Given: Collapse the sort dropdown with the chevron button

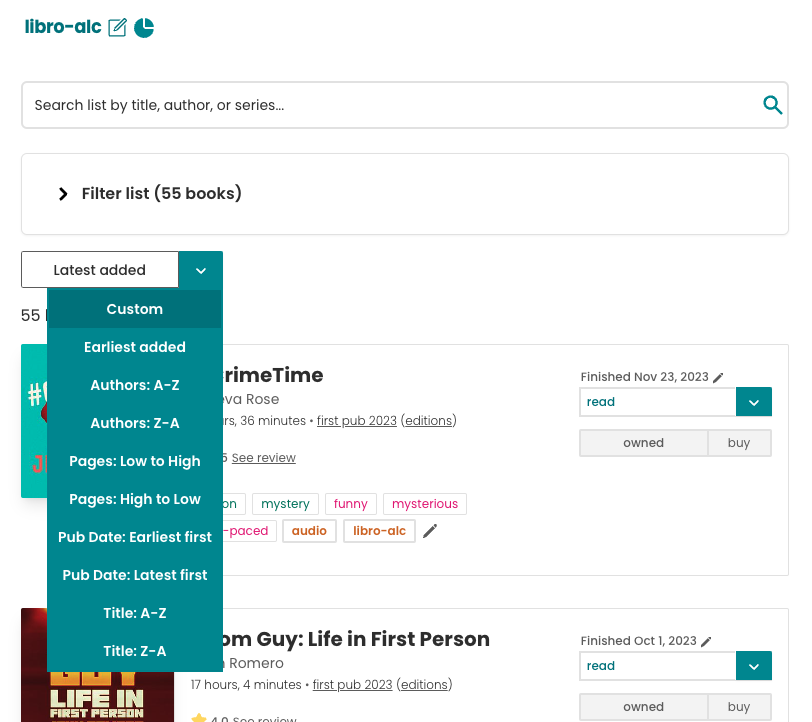Looking at the screenshot, I should click(201, 270).
